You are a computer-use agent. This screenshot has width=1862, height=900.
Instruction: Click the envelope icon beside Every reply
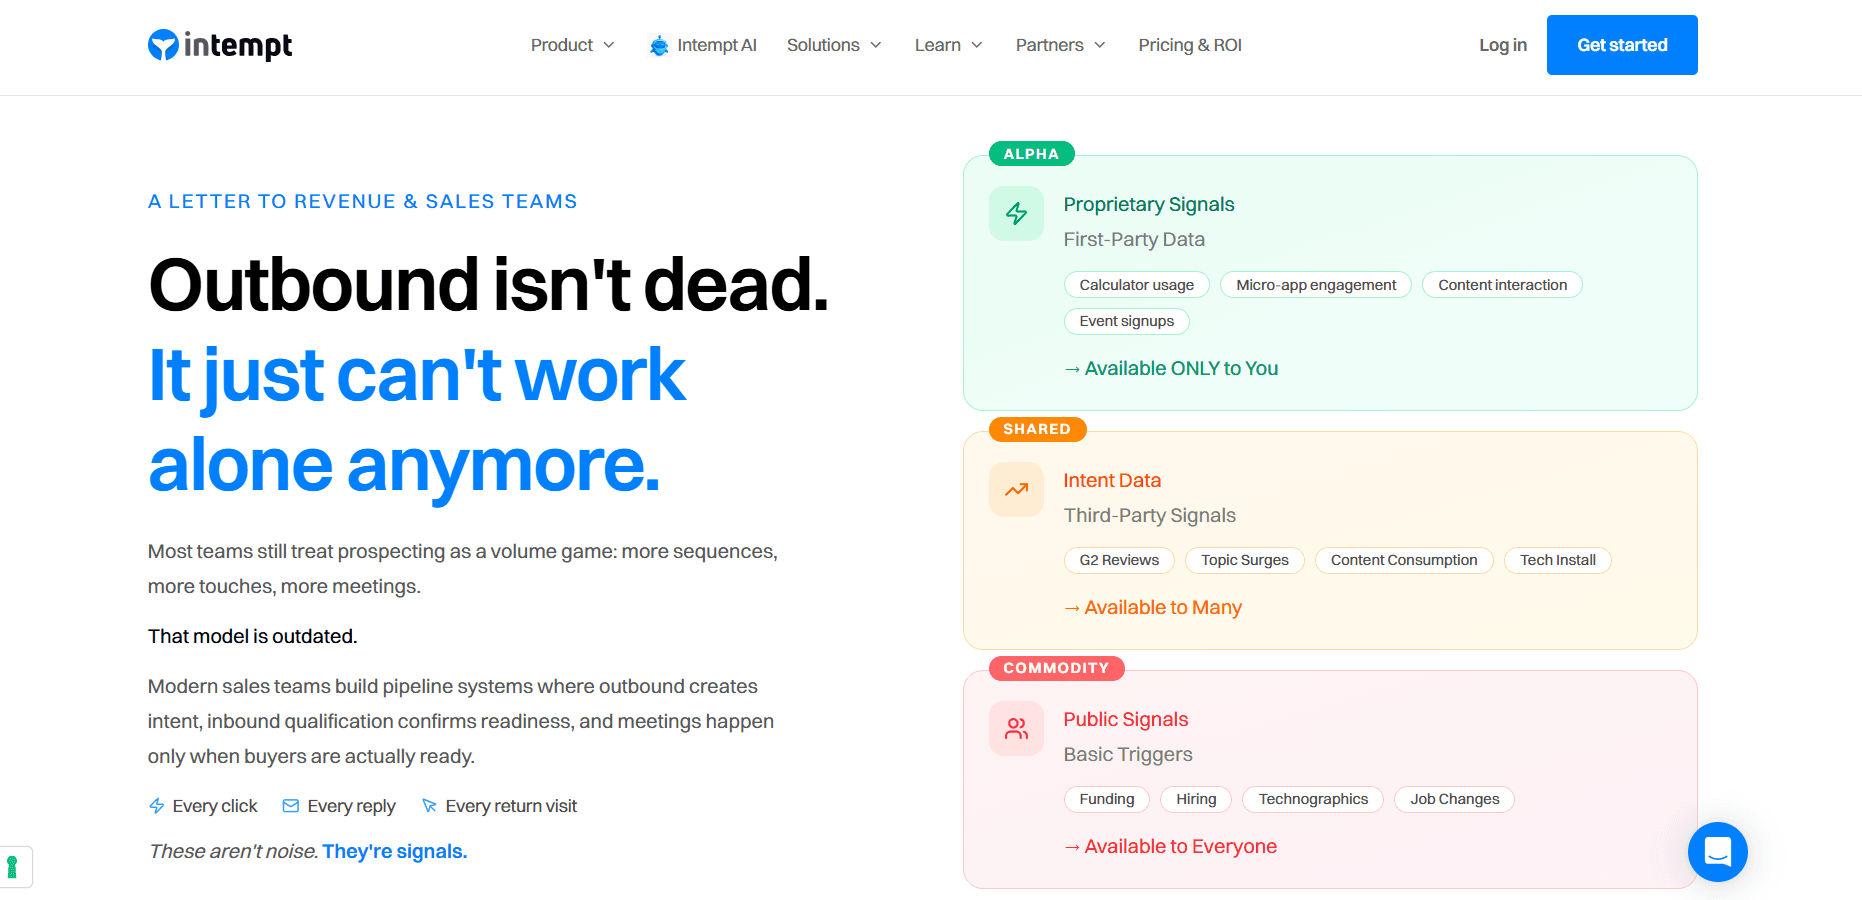pyautogui.click(x=291, y=806)
